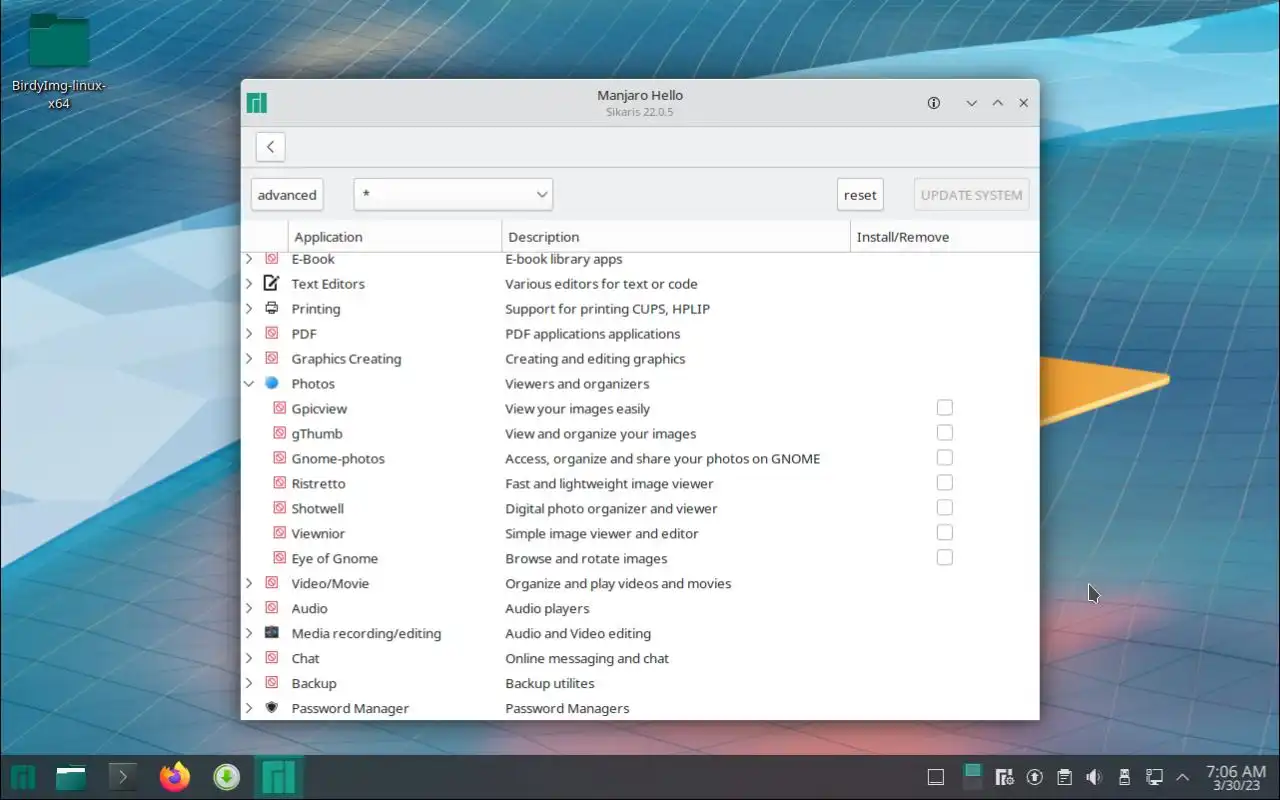Open the file manager from the taskbar
Screen dimensions: 1280x800
pos(71,777)
